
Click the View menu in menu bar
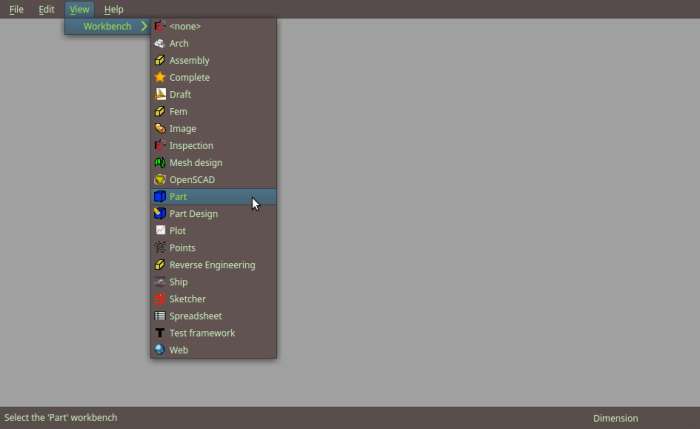point(79,9)
